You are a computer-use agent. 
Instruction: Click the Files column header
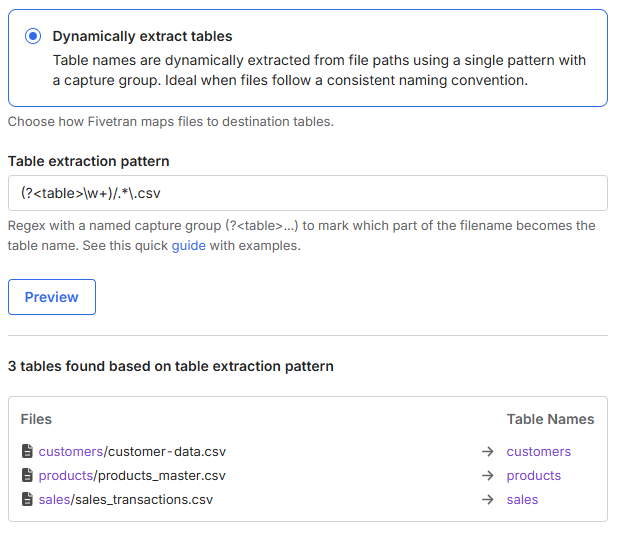pos(36,419)
